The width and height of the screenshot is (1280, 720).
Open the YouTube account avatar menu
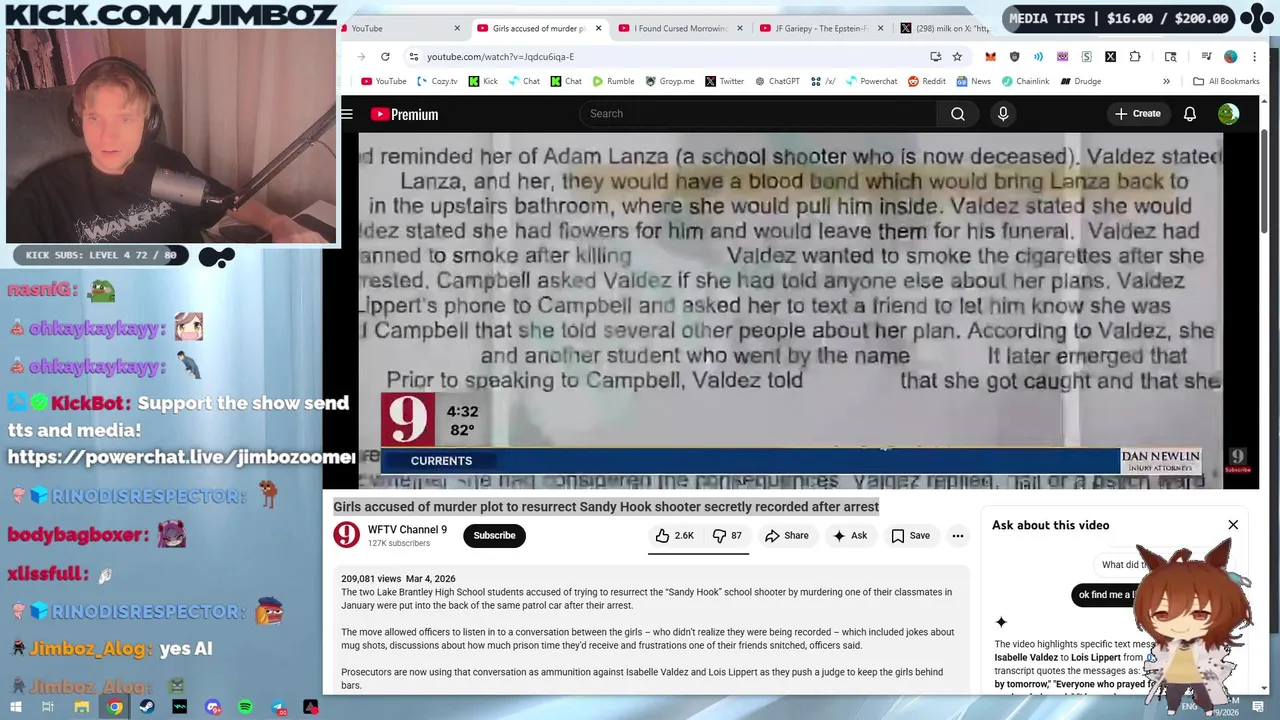click(x=1228, y=114)
